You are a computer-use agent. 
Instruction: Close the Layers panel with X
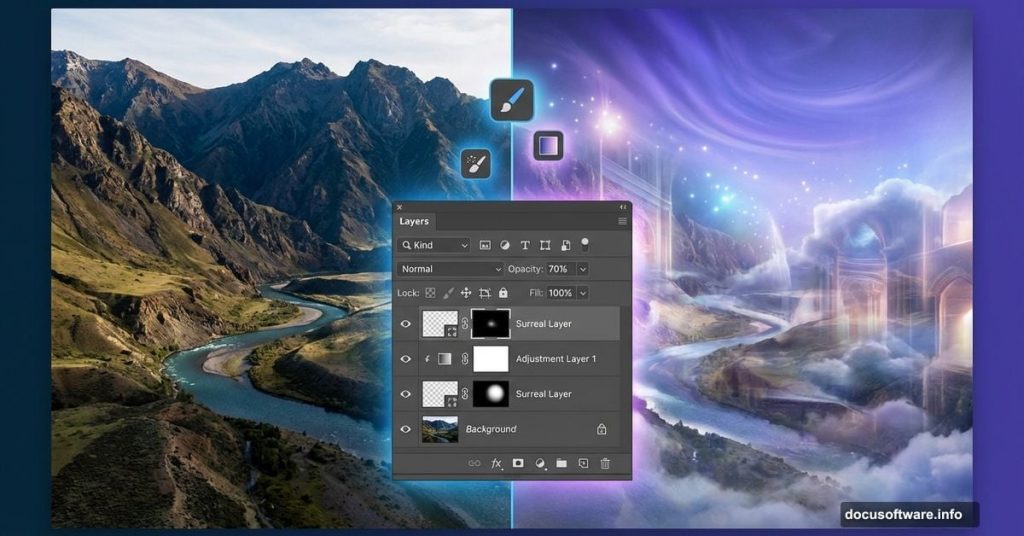point(400,207)
